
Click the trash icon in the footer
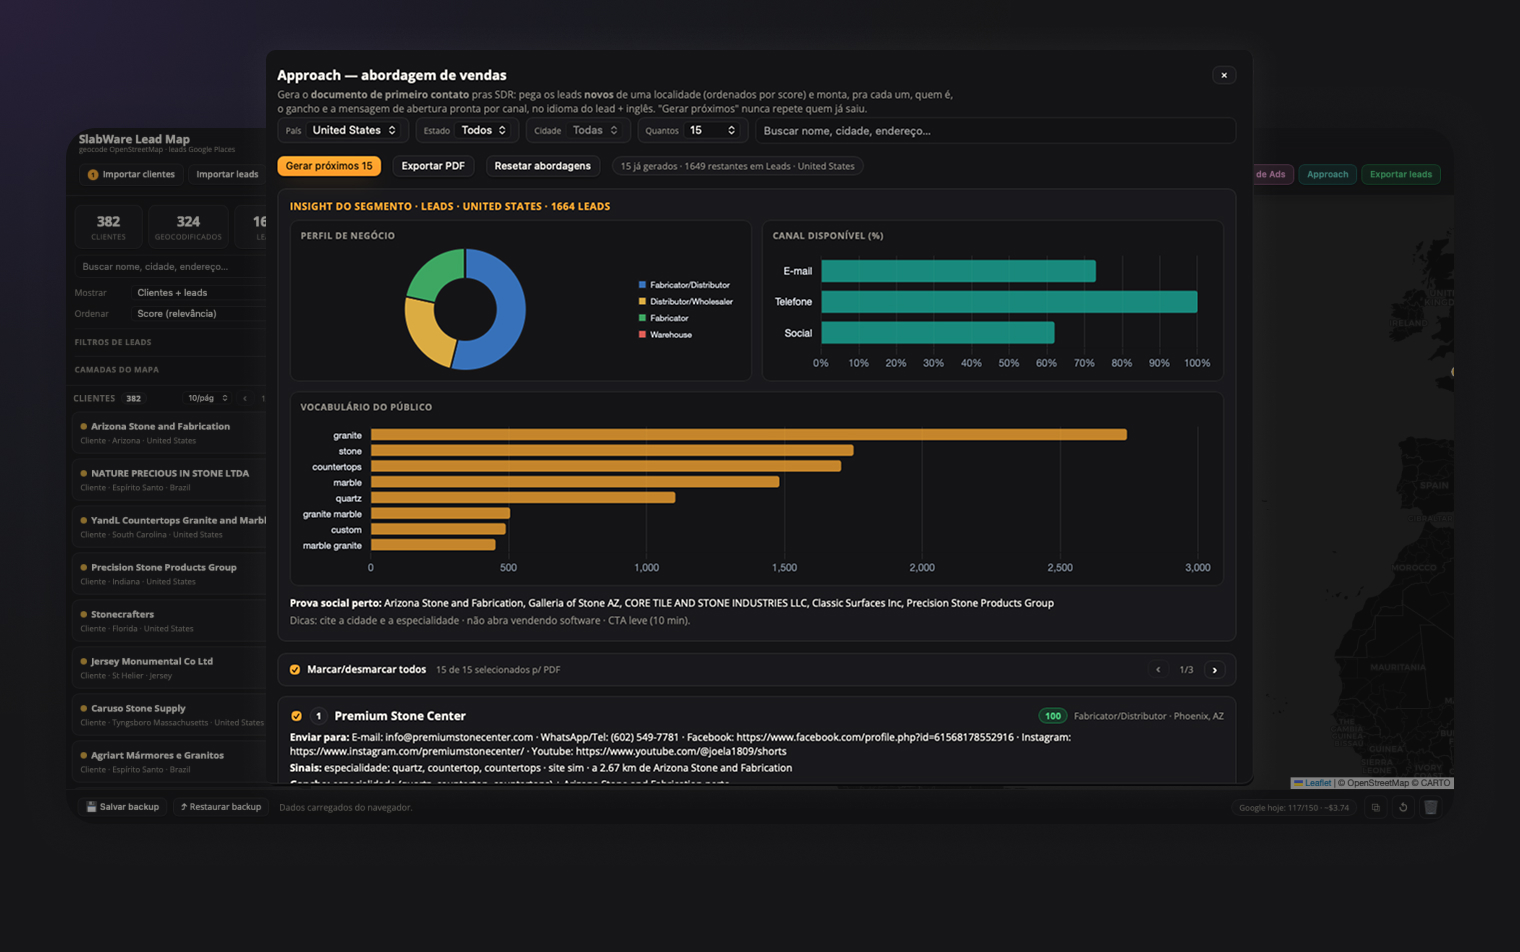coord(1431,807)
